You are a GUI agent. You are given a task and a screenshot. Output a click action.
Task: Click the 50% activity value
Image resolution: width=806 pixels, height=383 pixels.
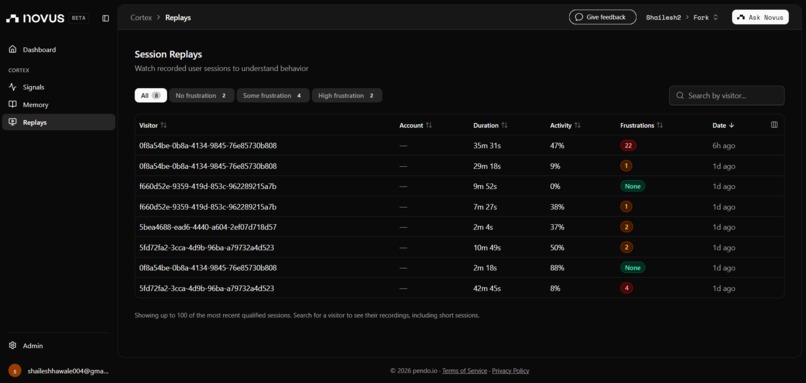click(557, 248)
